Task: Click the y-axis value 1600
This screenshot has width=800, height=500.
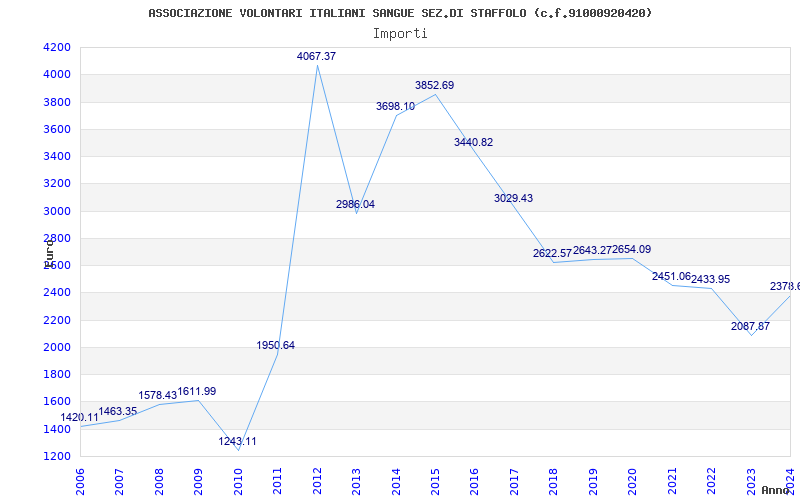Action: 57,402
